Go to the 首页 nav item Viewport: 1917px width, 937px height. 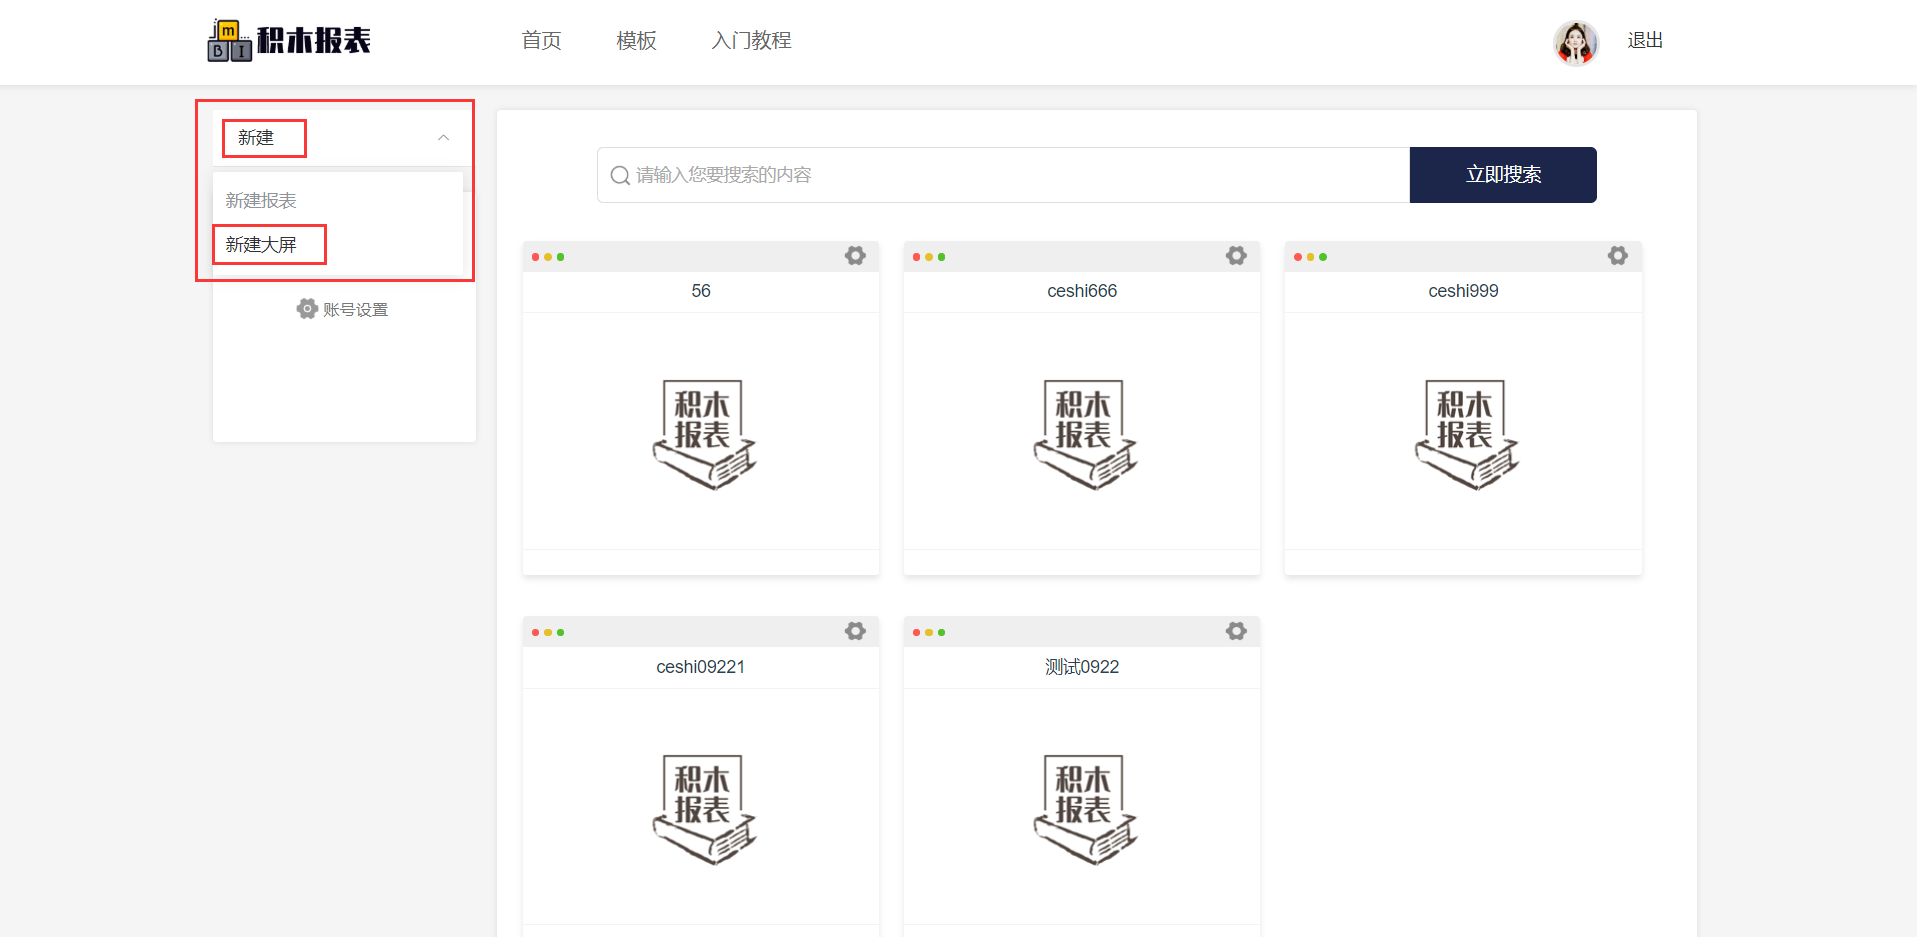541,41
